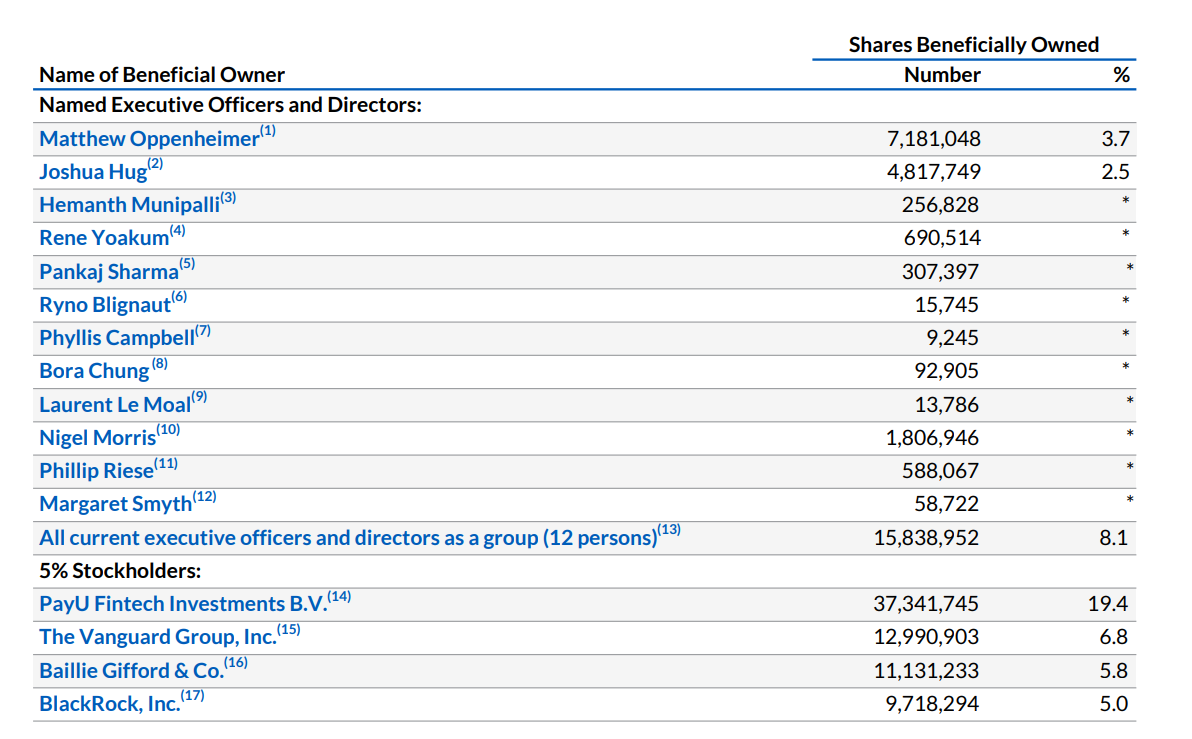Open the Bora Chung link
The height and width of the screenshot is (739, 1192).
(94, 371)
